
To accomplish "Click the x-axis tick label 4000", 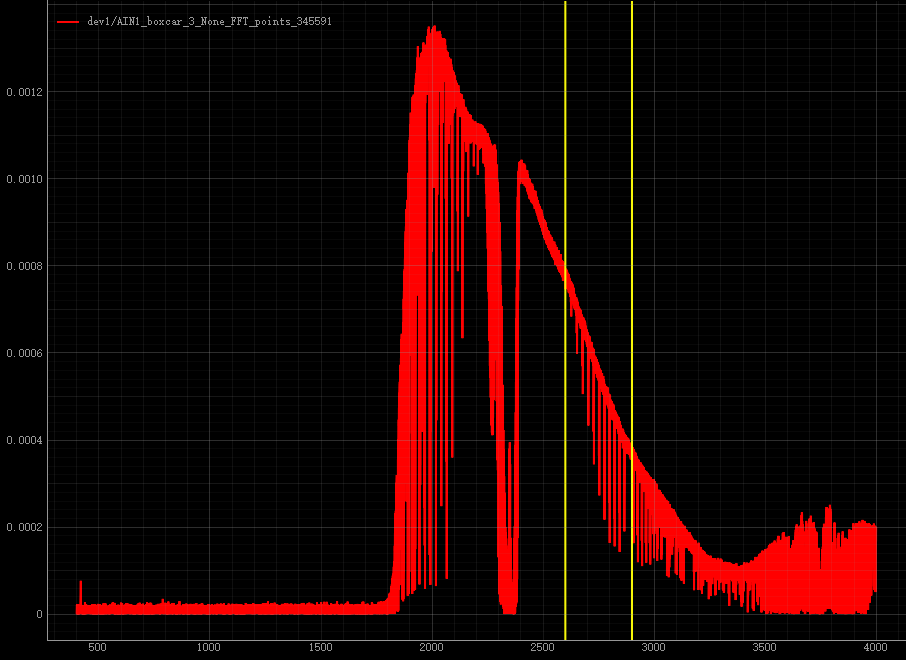I will pos(876,647).
